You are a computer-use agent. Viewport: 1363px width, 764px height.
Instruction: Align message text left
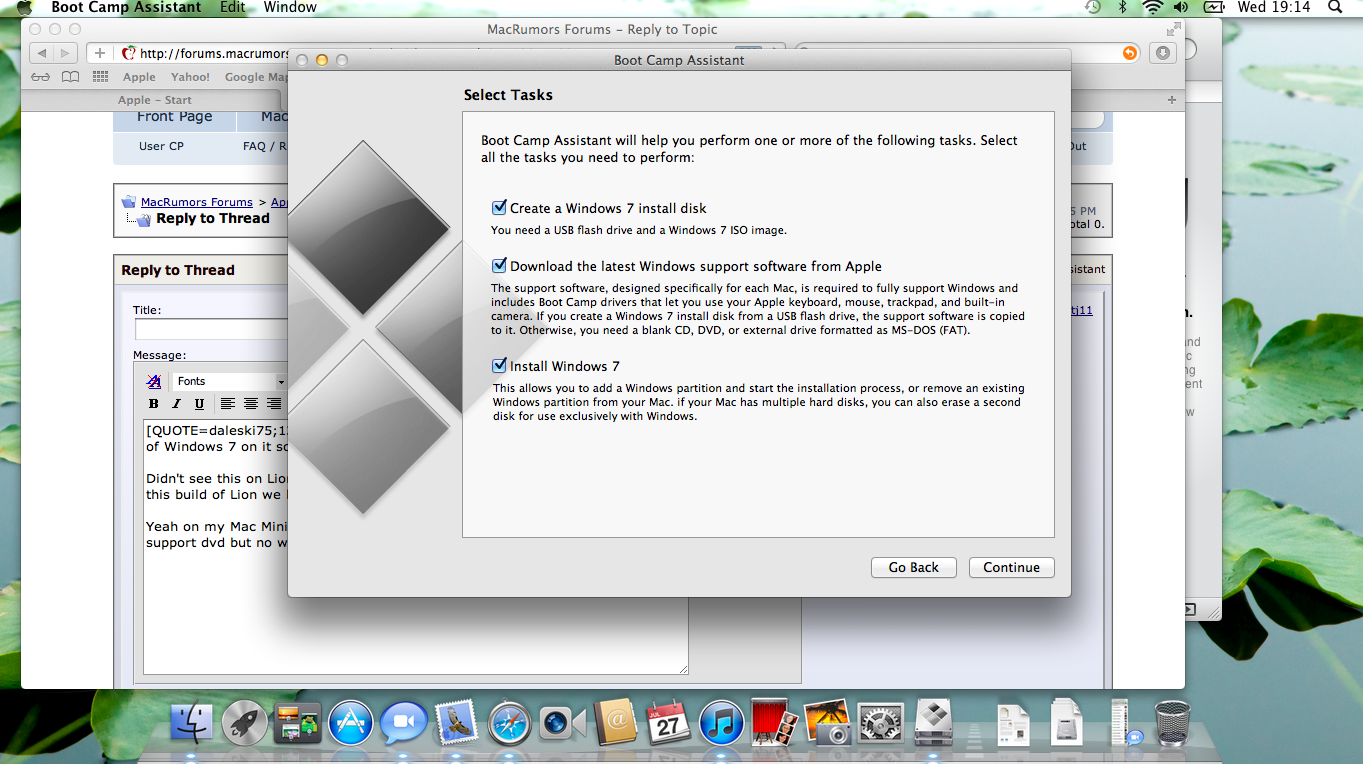[228, 404]
